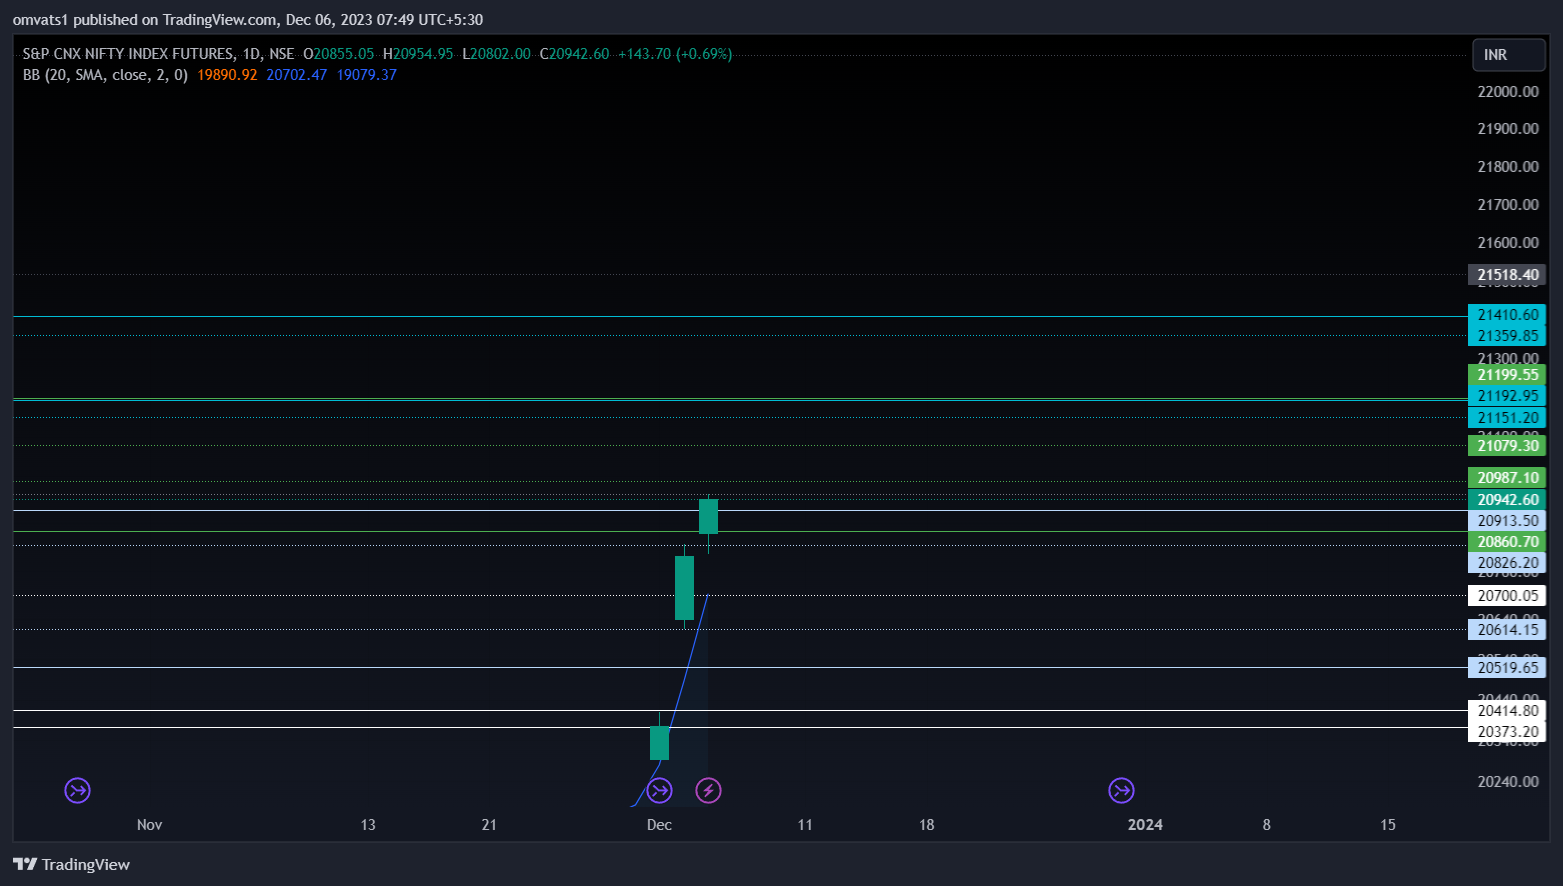
Task: Click the low price L20802.00
Action: pyautogui.click(x=496, y=54)
